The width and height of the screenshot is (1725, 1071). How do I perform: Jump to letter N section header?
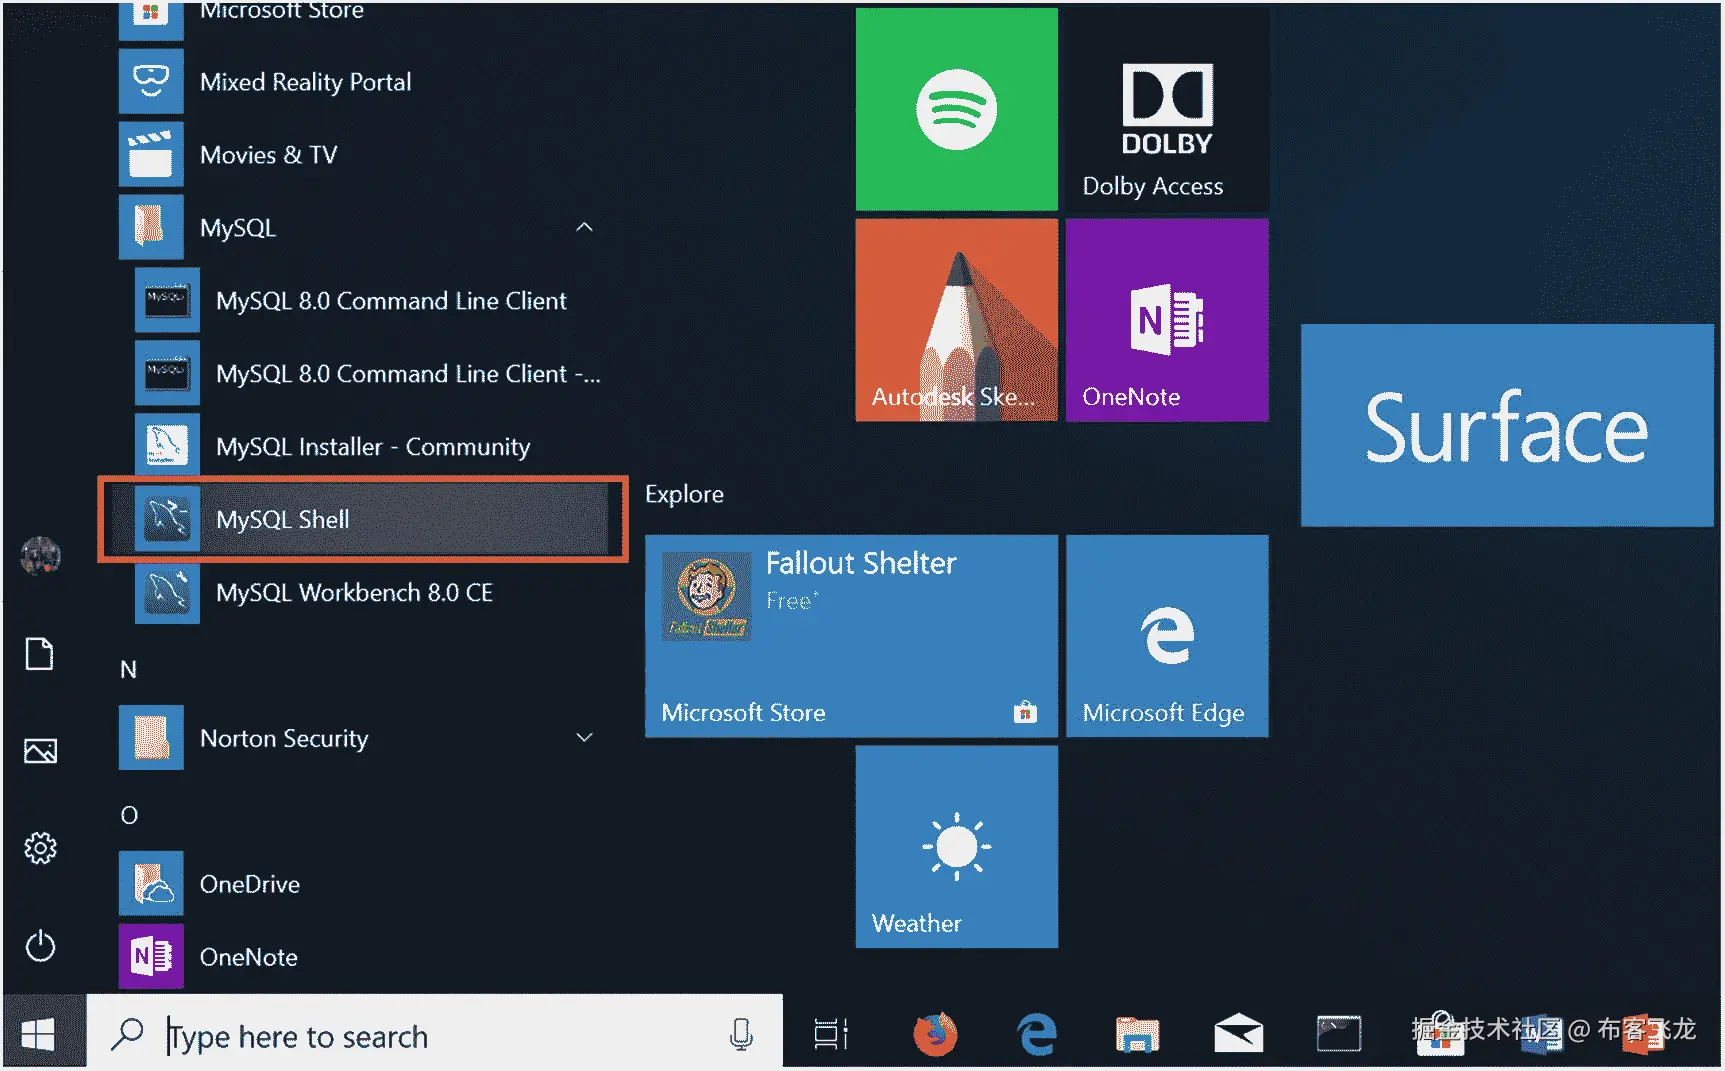point(128,669)
